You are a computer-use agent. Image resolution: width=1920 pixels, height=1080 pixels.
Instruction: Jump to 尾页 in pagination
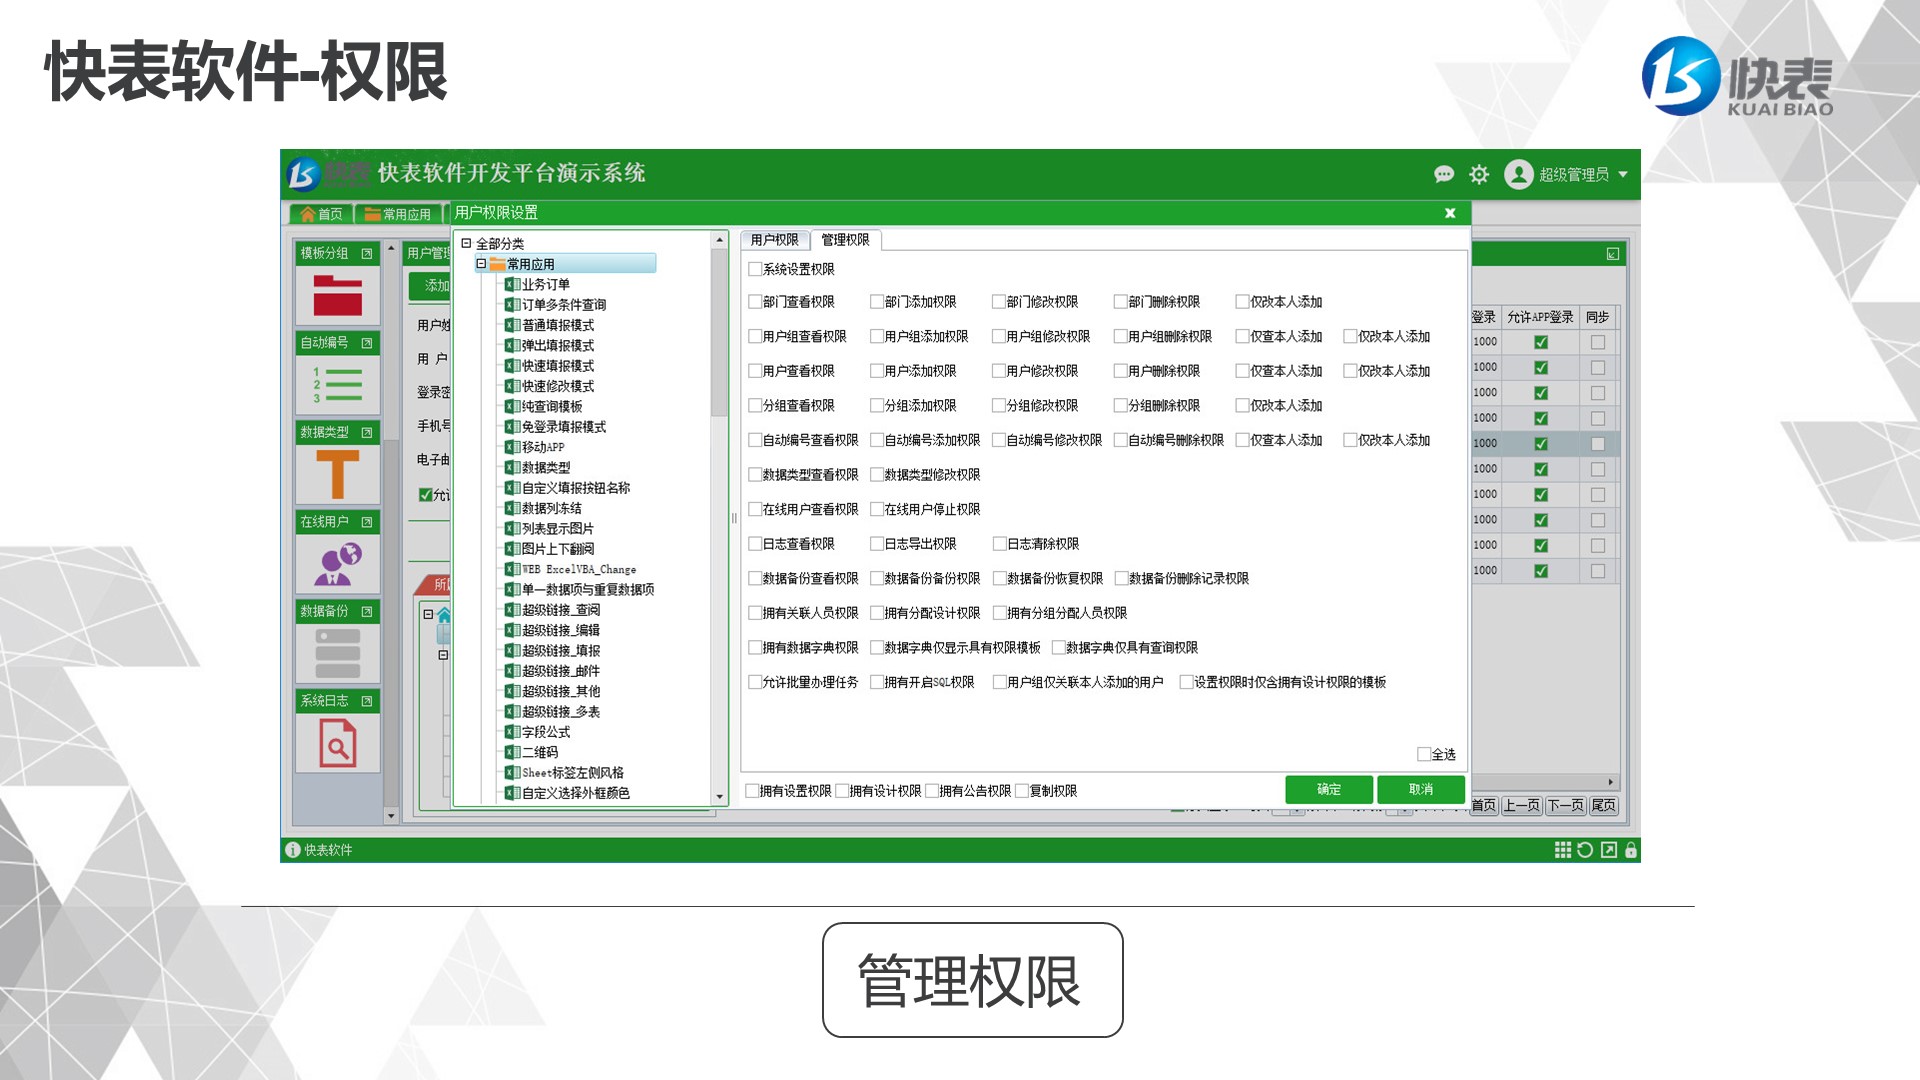click(x=1604, y=806)
